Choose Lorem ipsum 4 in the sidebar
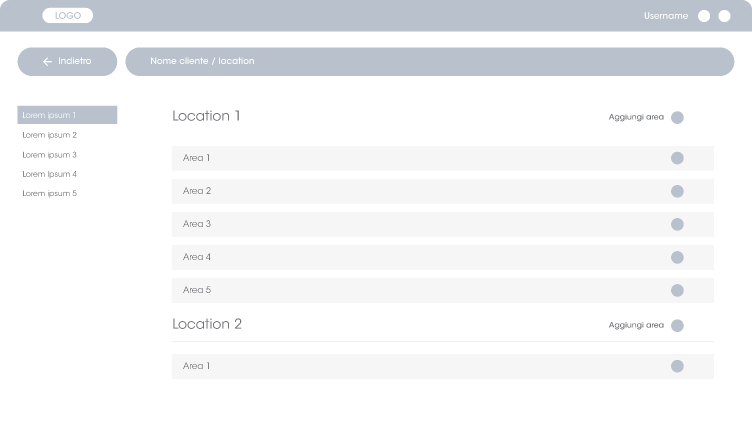 (50, 174)
